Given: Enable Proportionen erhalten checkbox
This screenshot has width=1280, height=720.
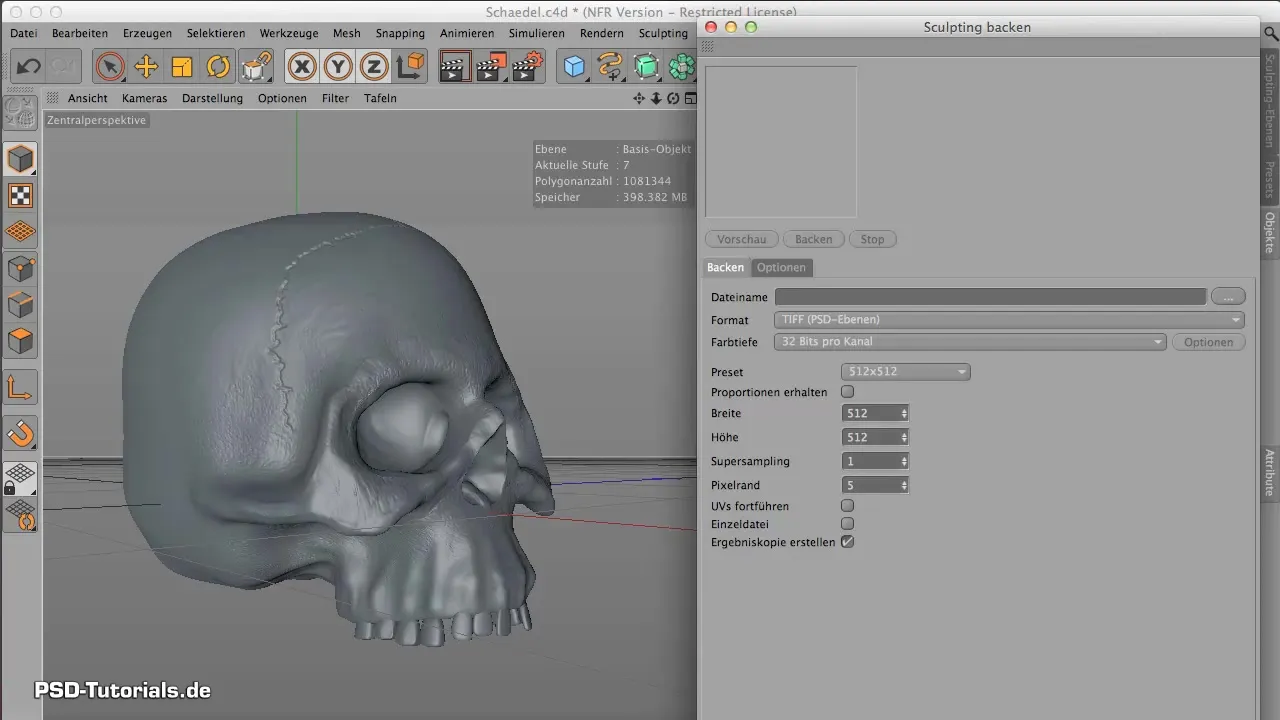Looking at the screenshot, I should [x=848, y=392].
